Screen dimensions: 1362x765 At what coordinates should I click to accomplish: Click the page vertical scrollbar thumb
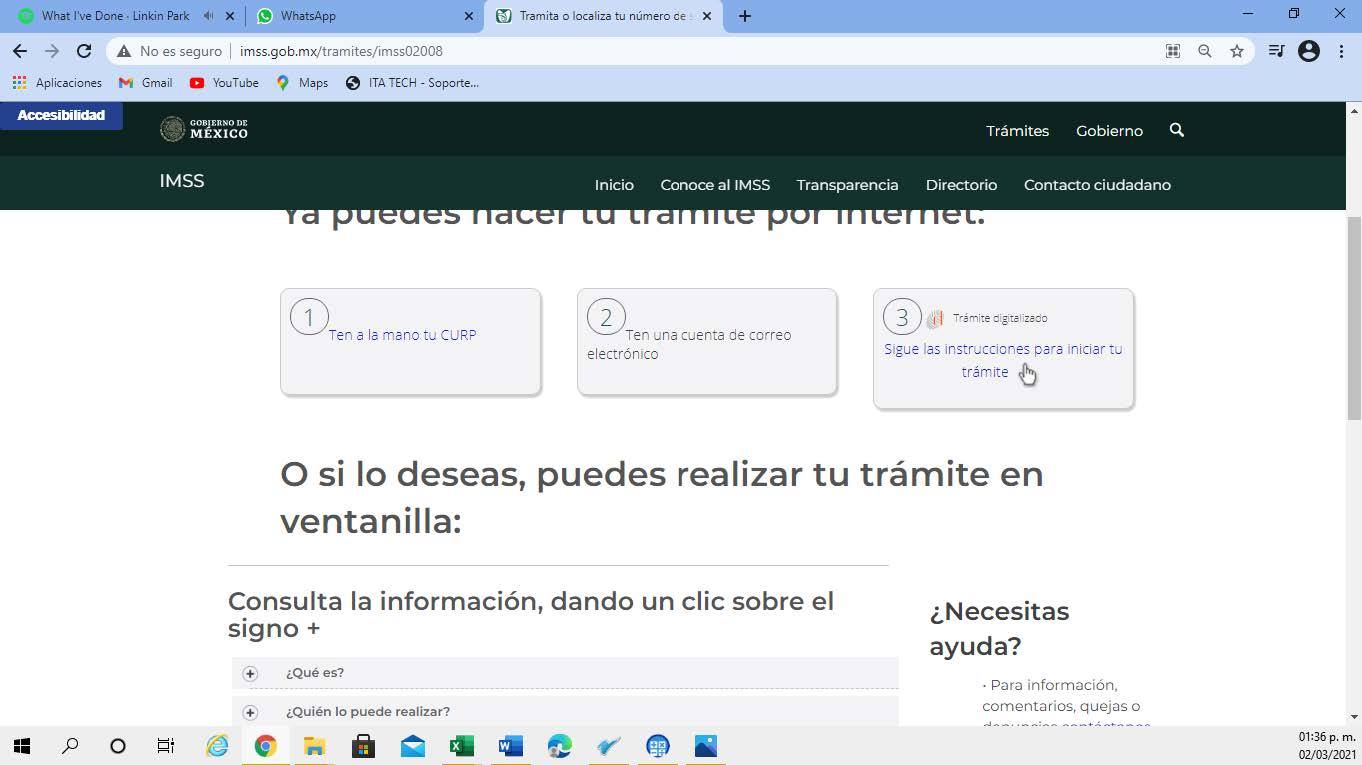tap(1354, 318)
